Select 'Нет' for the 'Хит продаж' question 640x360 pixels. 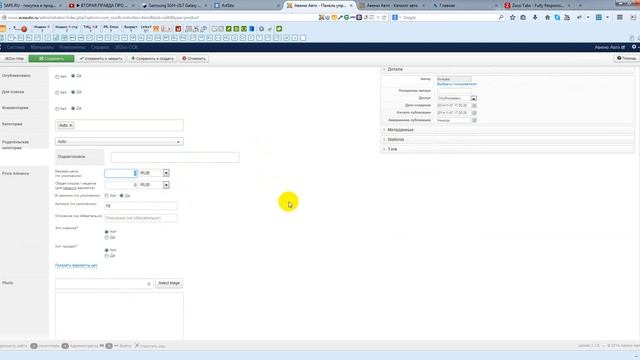[107, 250]
